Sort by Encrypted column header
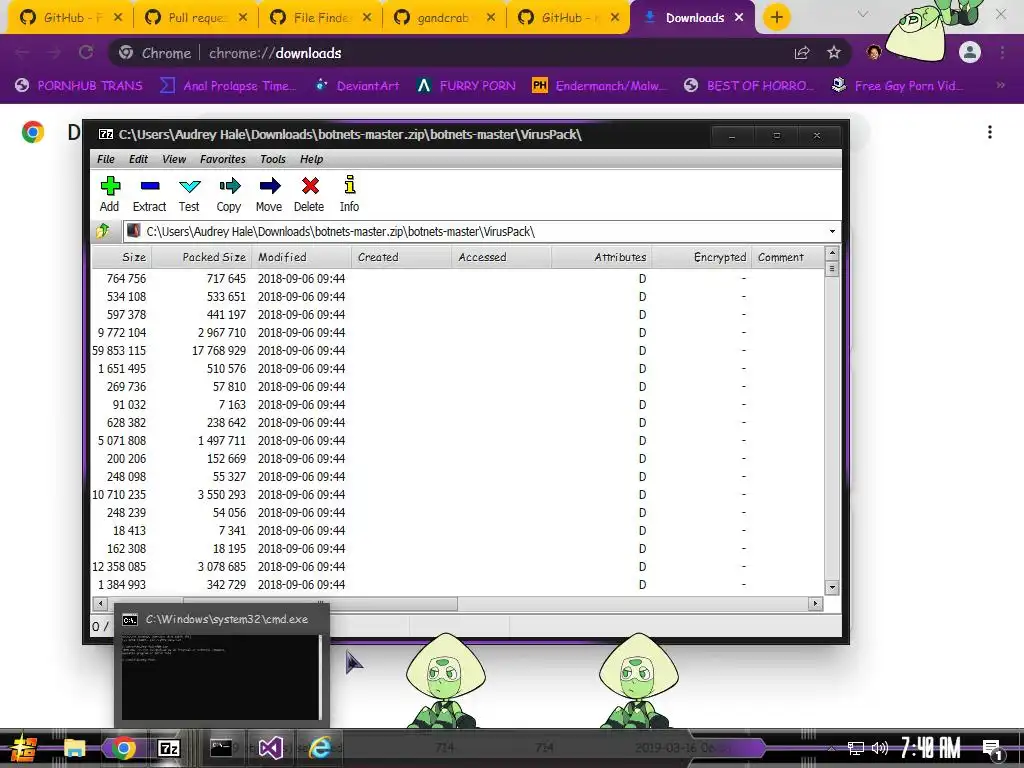 pos(702,257)
